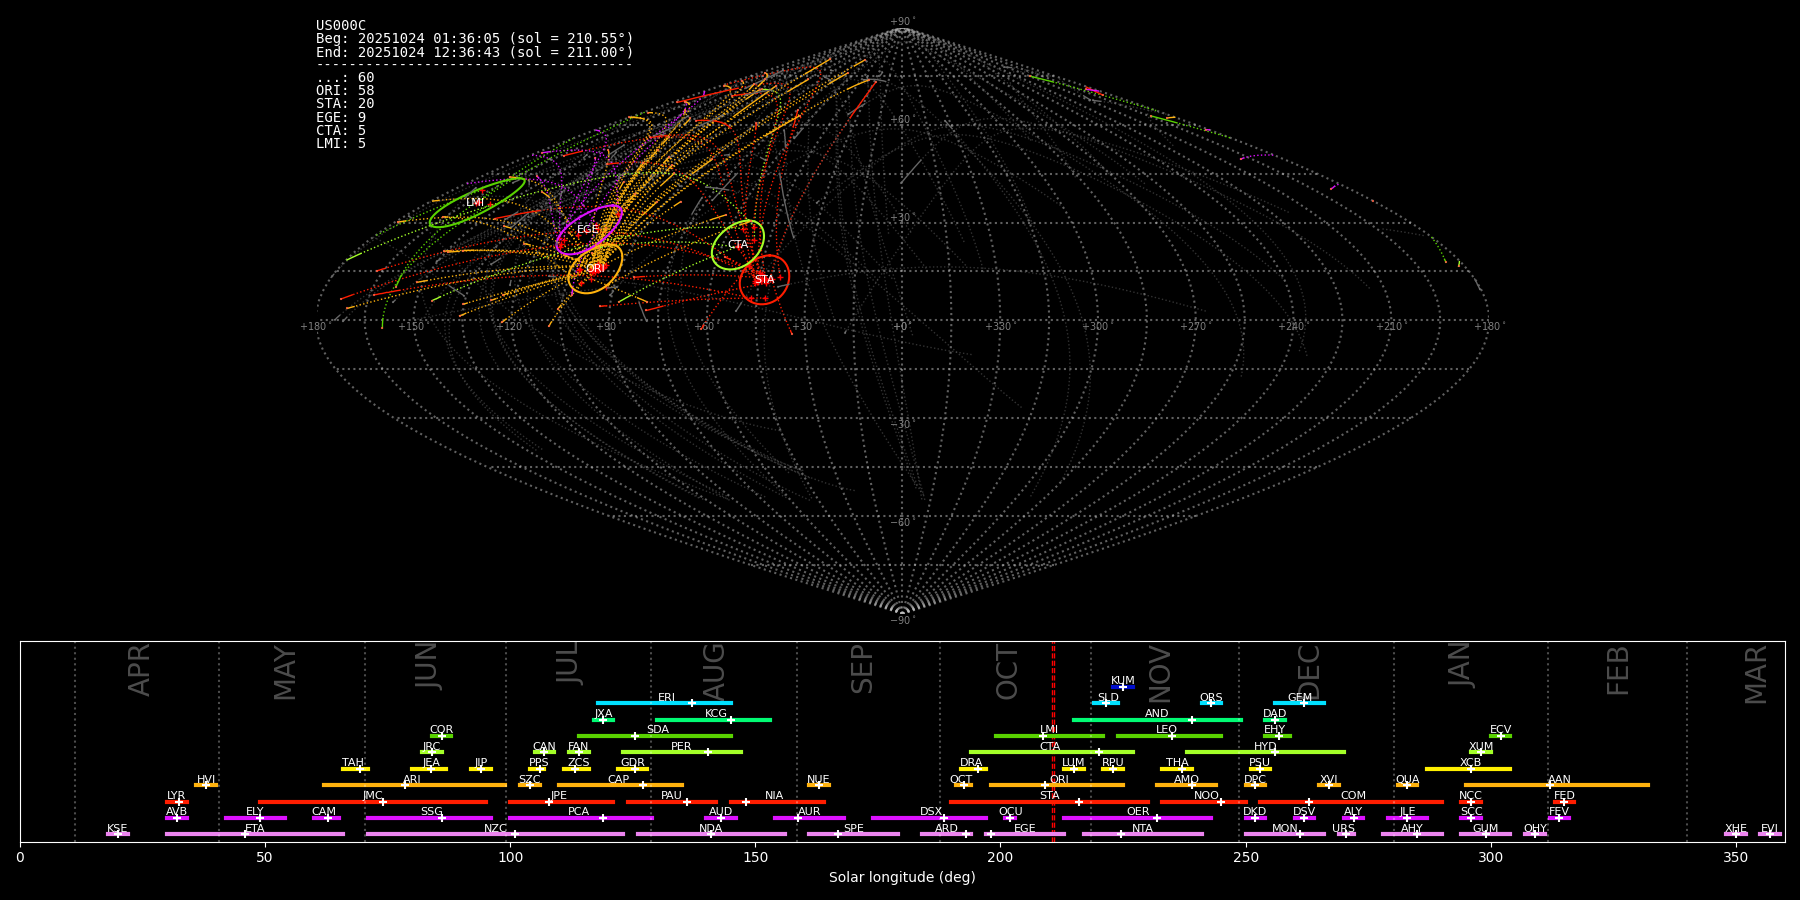Image resolution: width=1800 pixels, height=900 pixels.
Task: Click the 'ORI: 58' count in legend
Action: [x=345, y=91]
